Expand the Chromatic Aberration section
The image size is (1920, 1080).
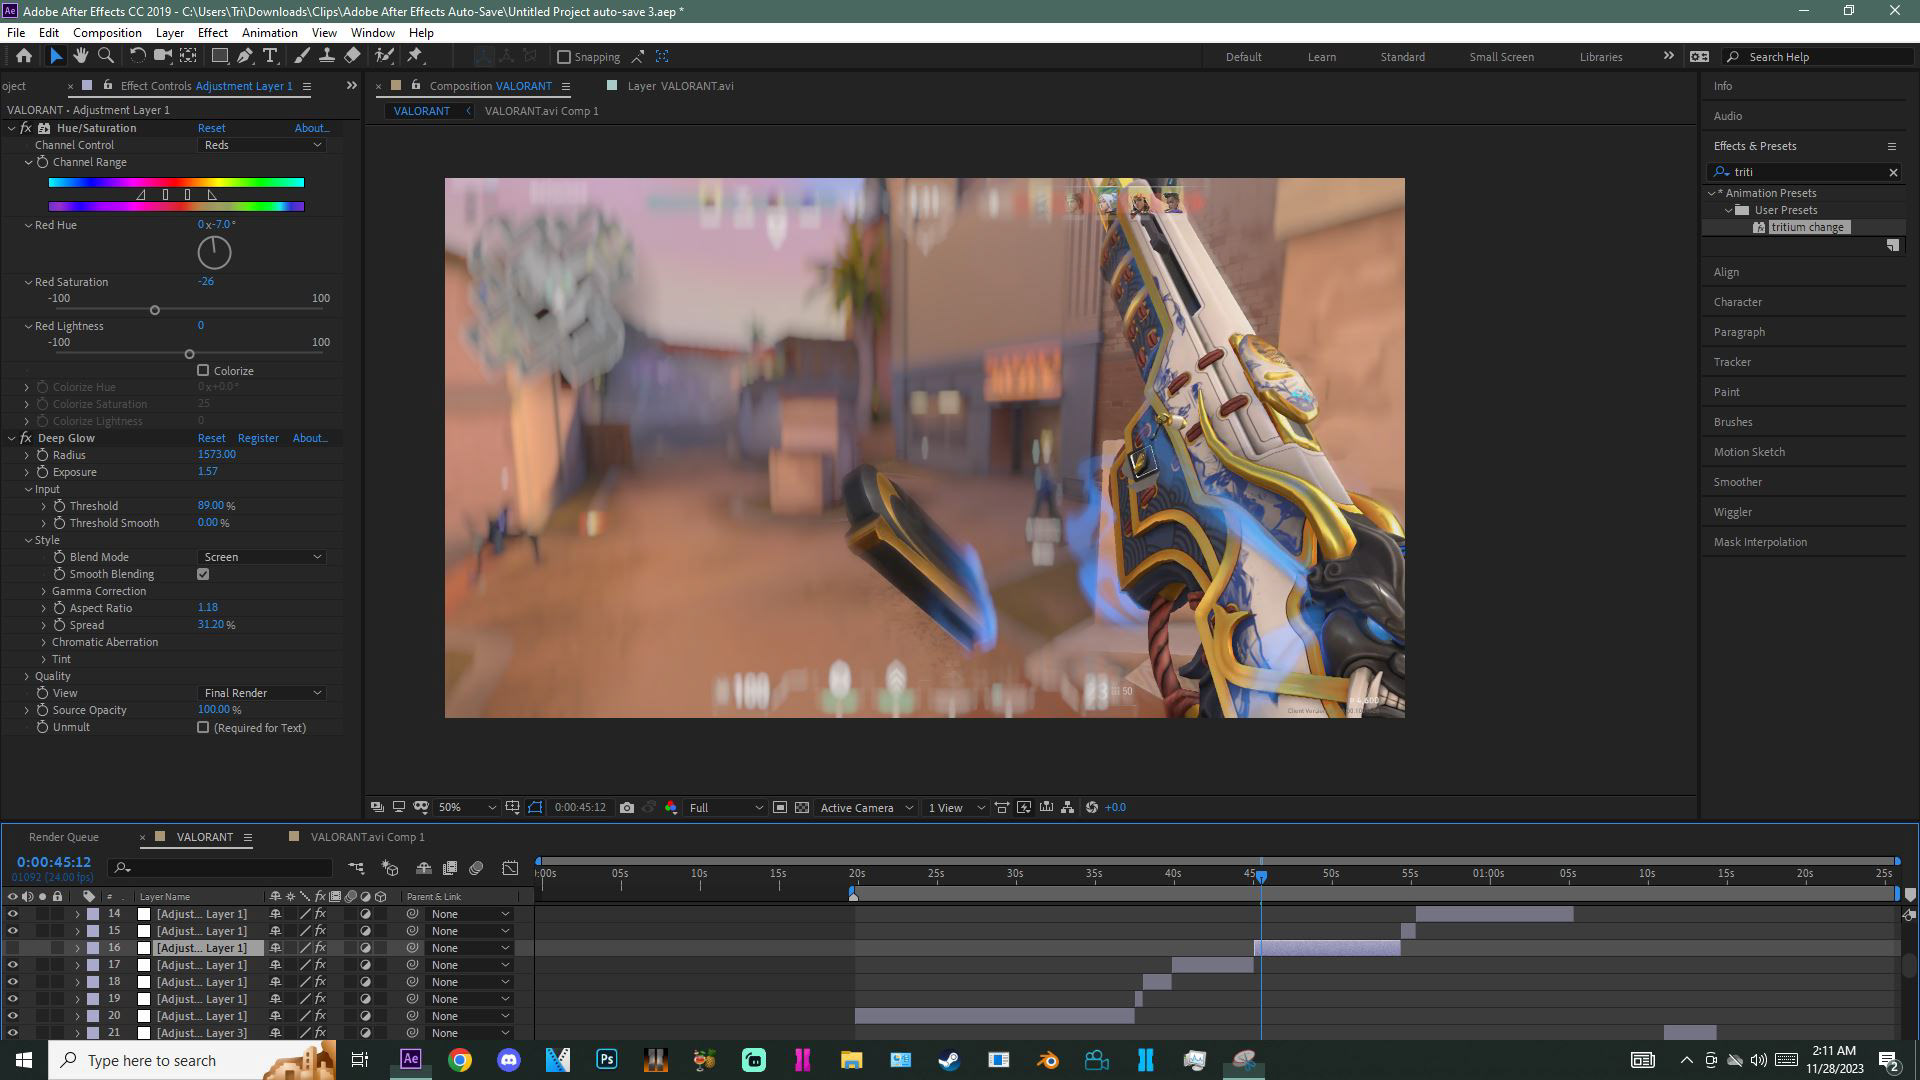pyautogui.click(x=44, y=642)
